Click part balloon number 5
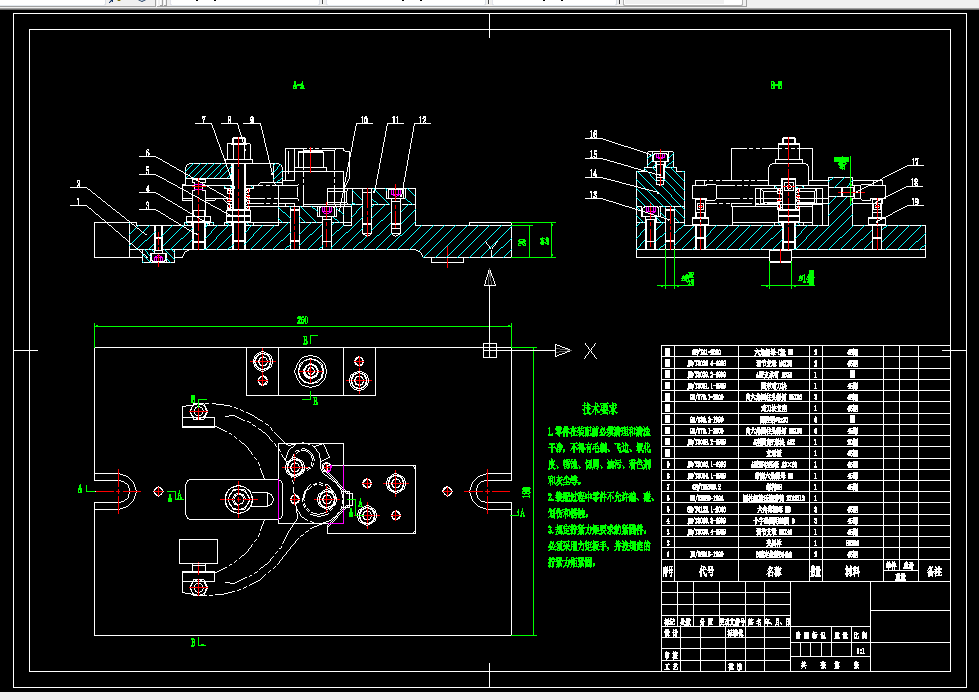 (x=147, y=170)
